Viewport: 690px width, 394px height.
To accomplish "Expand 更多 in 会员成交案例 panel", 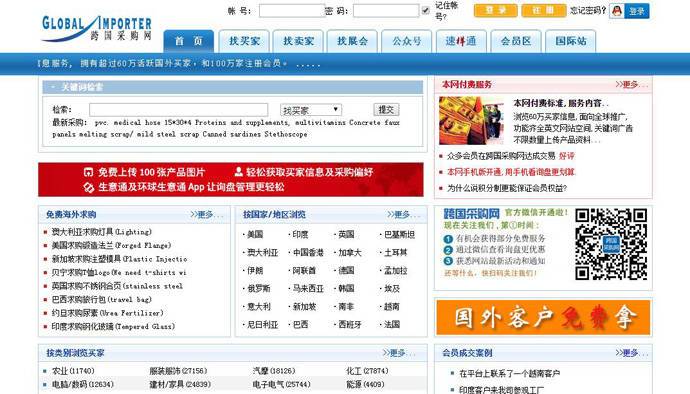I will [x=631, y=353].
